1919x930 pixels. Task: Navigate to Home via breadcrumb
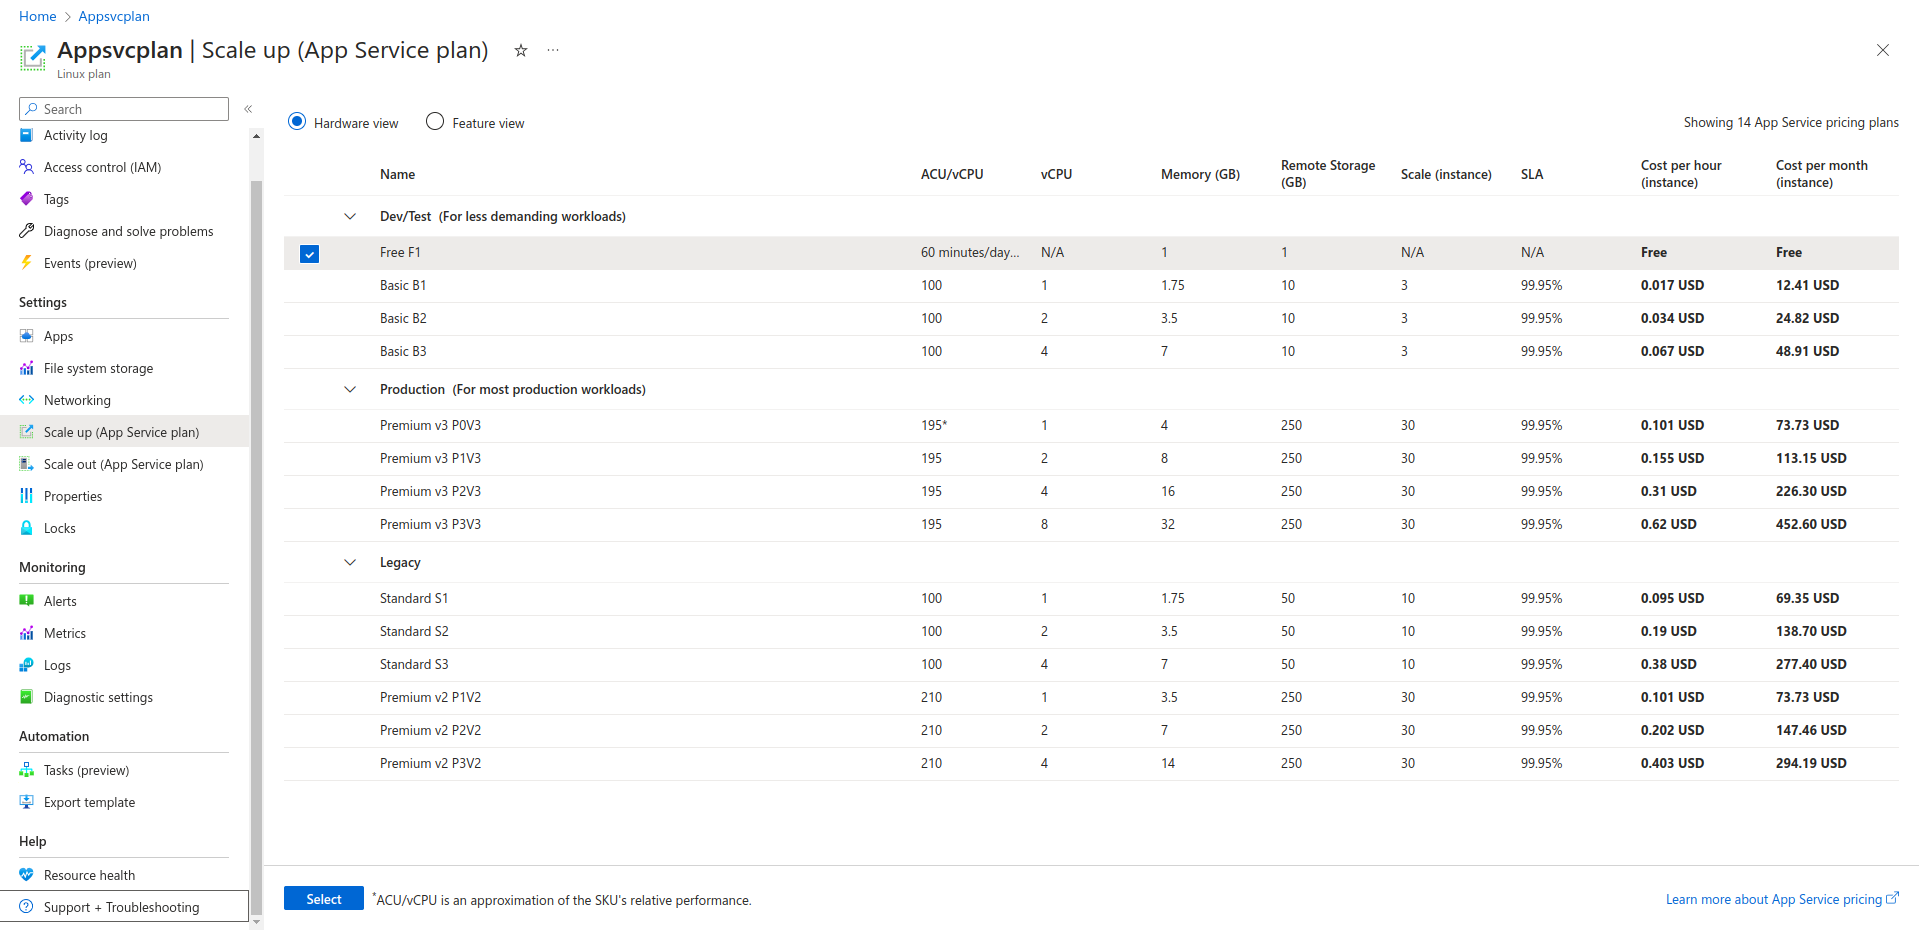coord(37,16)
